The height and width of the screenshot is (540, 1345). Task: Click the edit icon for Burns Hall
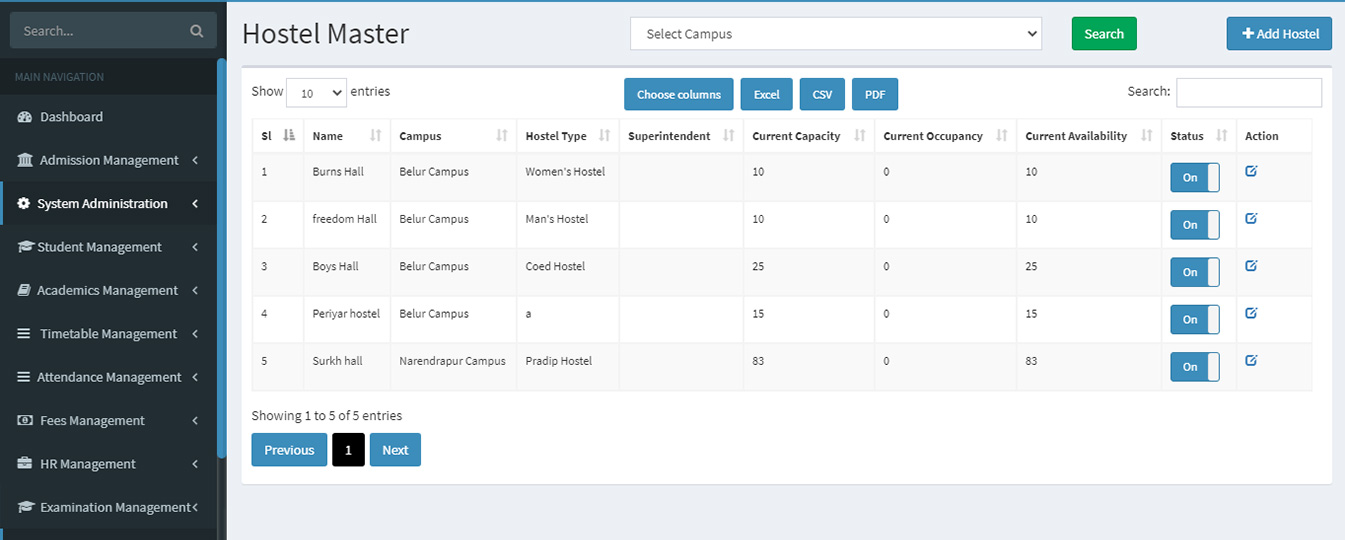[1251, 171]
